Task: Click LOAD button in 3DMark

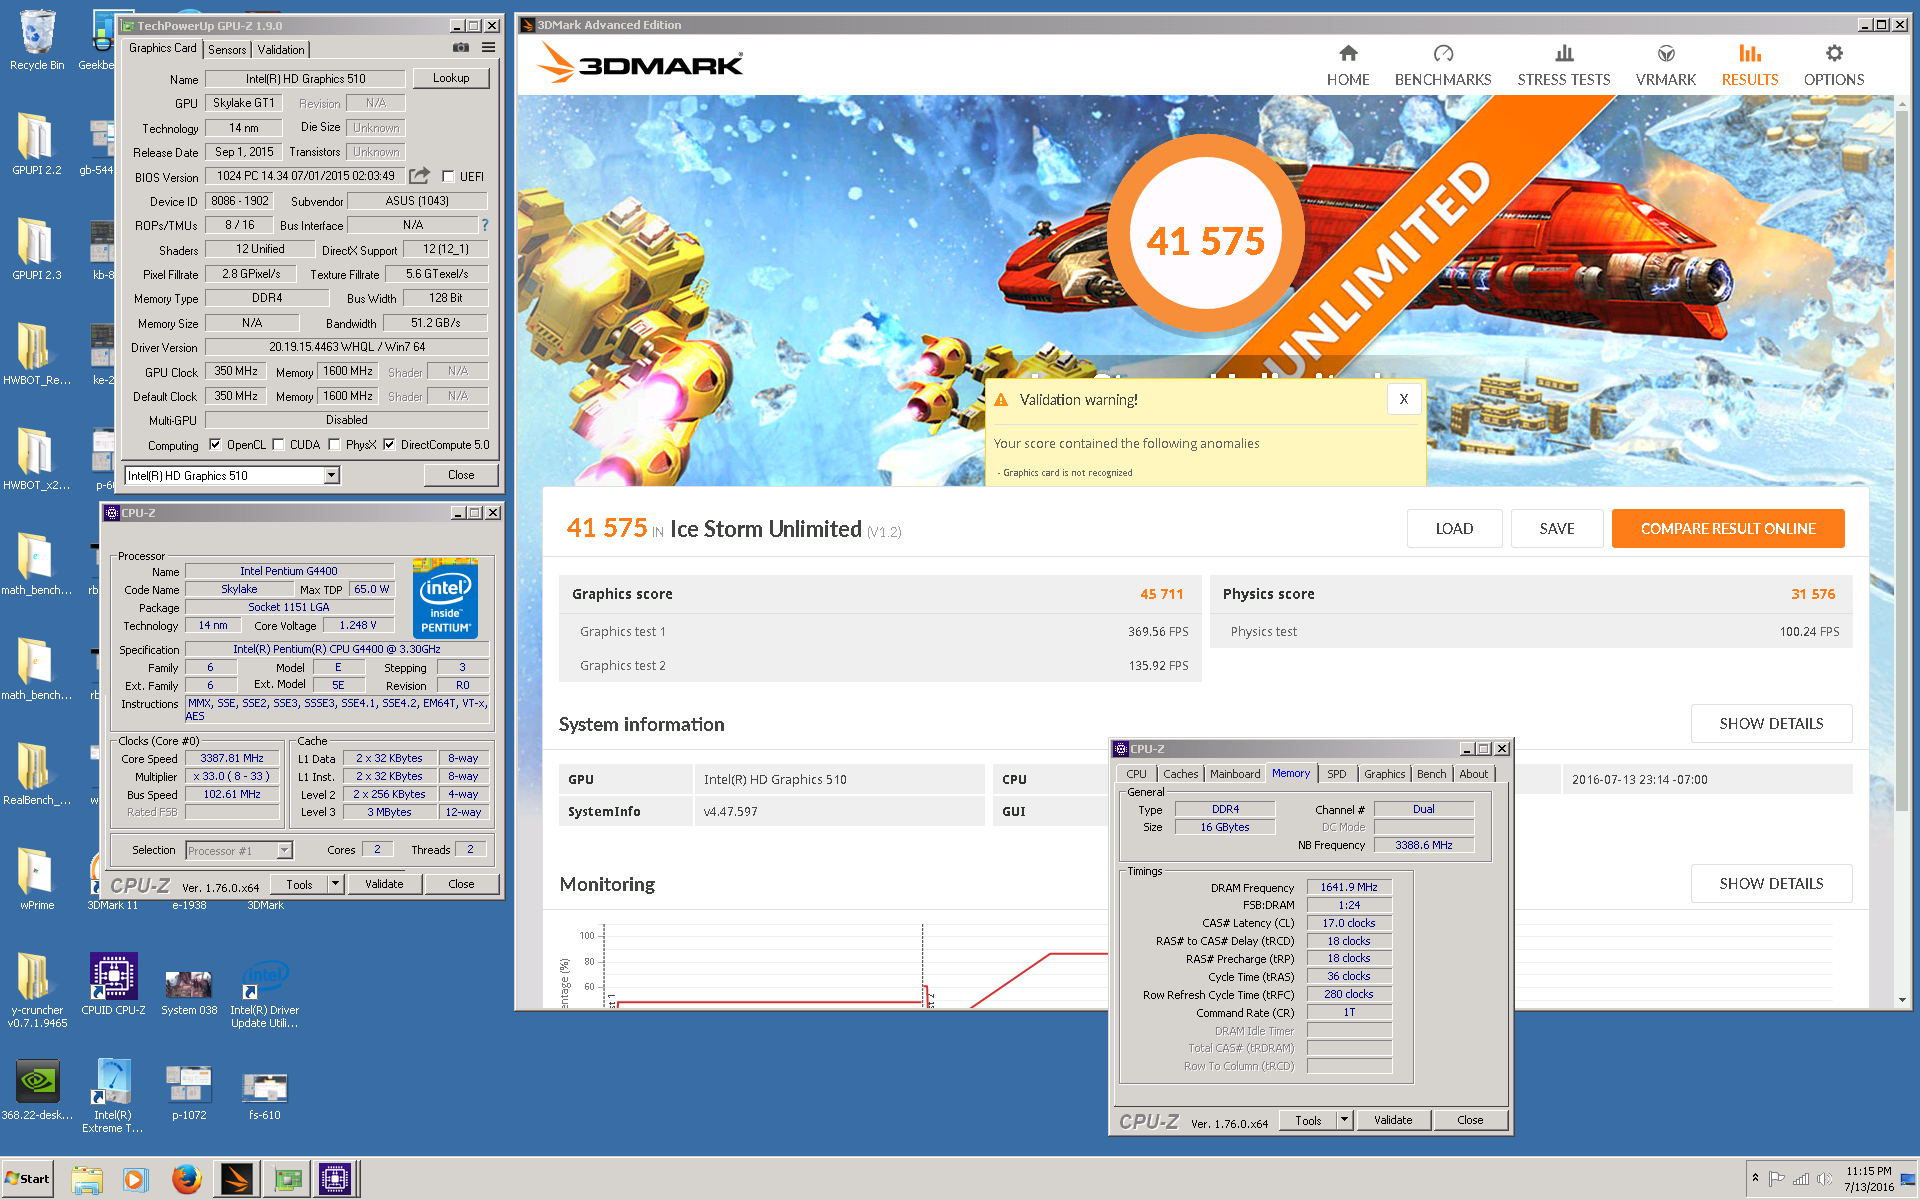Action: (1454, 528)
